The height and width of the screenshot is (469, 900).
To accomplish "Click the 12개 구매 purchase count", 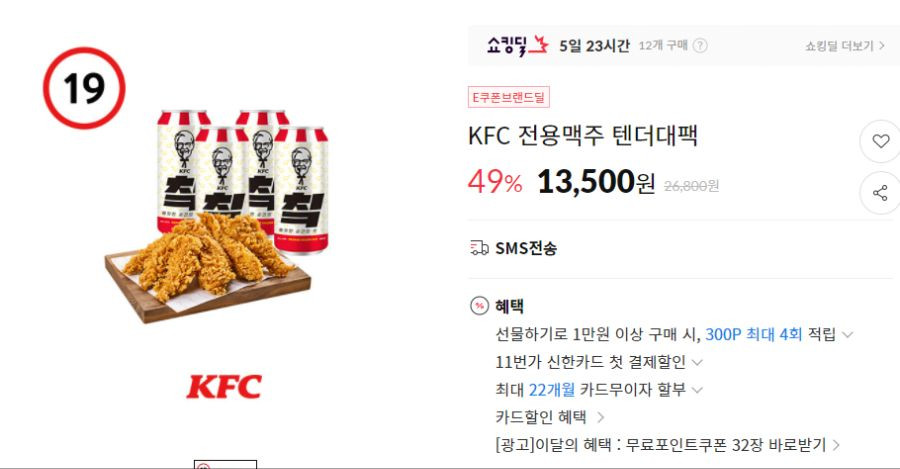I will (663, 45).
